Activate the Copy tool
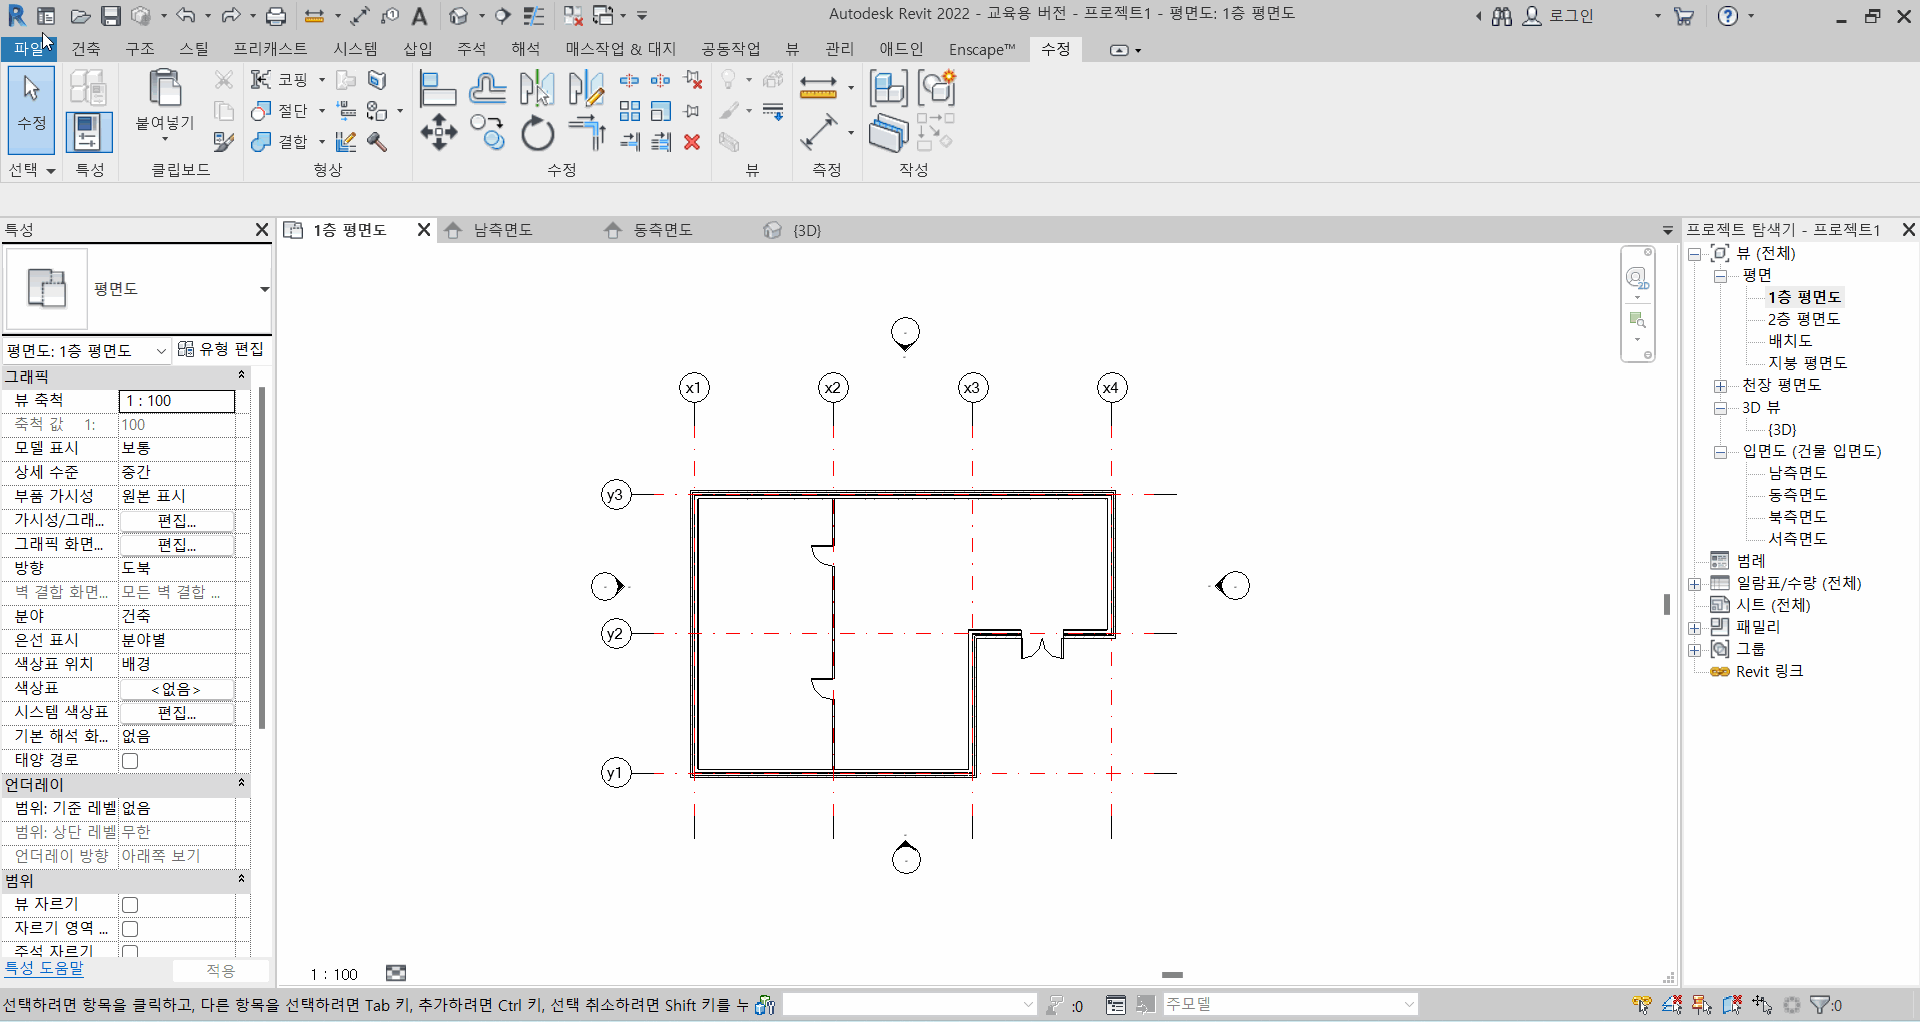 coord(488,132)
